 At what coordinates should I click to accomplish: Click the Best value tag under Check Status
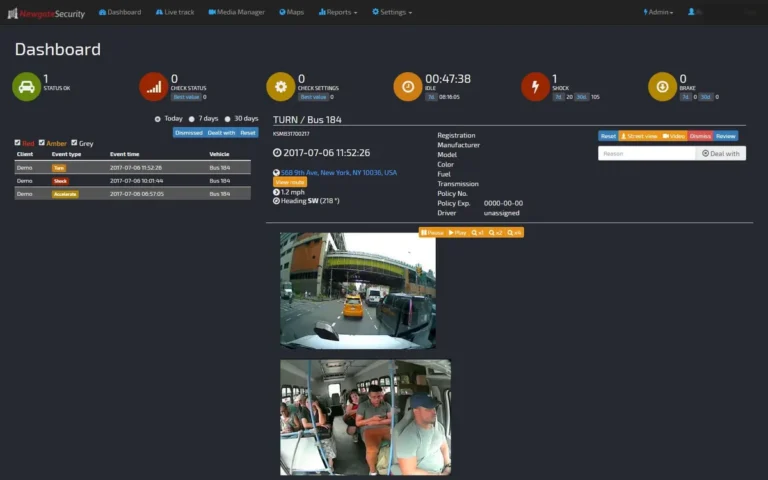click(186, 97)
